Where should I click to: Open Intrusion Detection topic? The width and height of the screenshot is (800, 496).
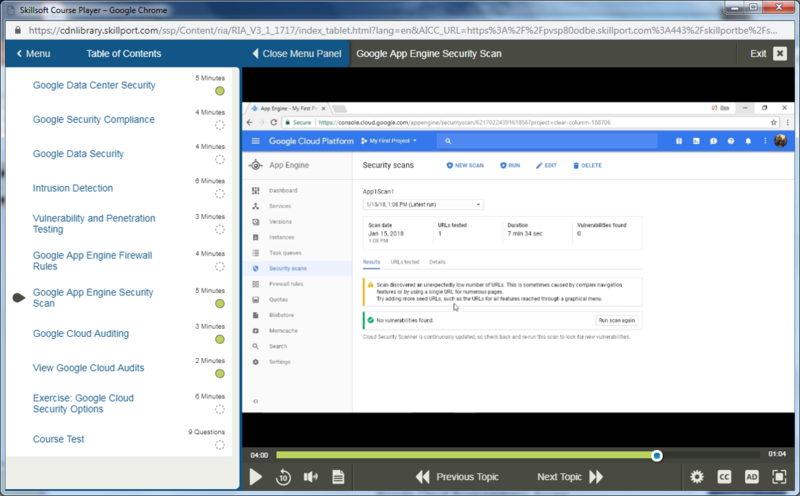tap(72, 188)
